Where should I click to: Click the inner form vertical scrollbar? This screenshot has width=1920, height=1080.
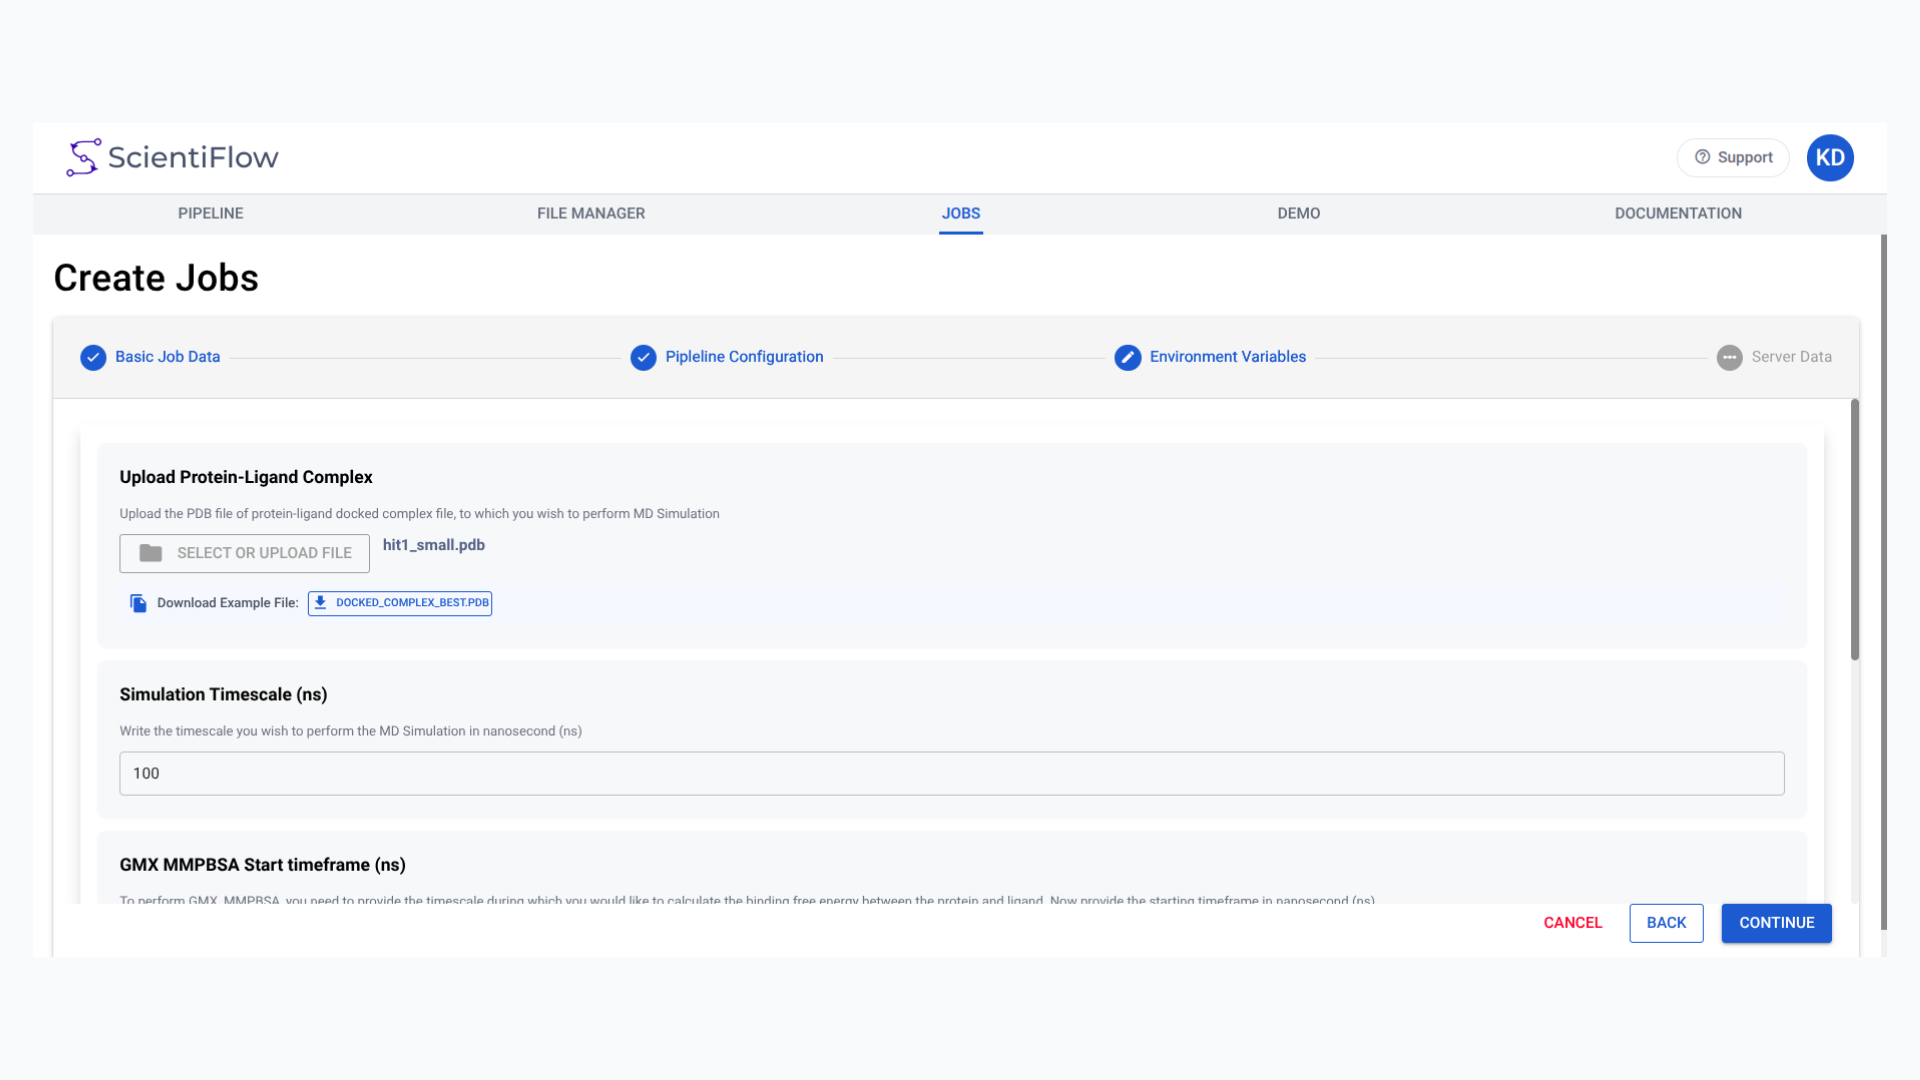pyautogui.click(x=1854, y=530)
